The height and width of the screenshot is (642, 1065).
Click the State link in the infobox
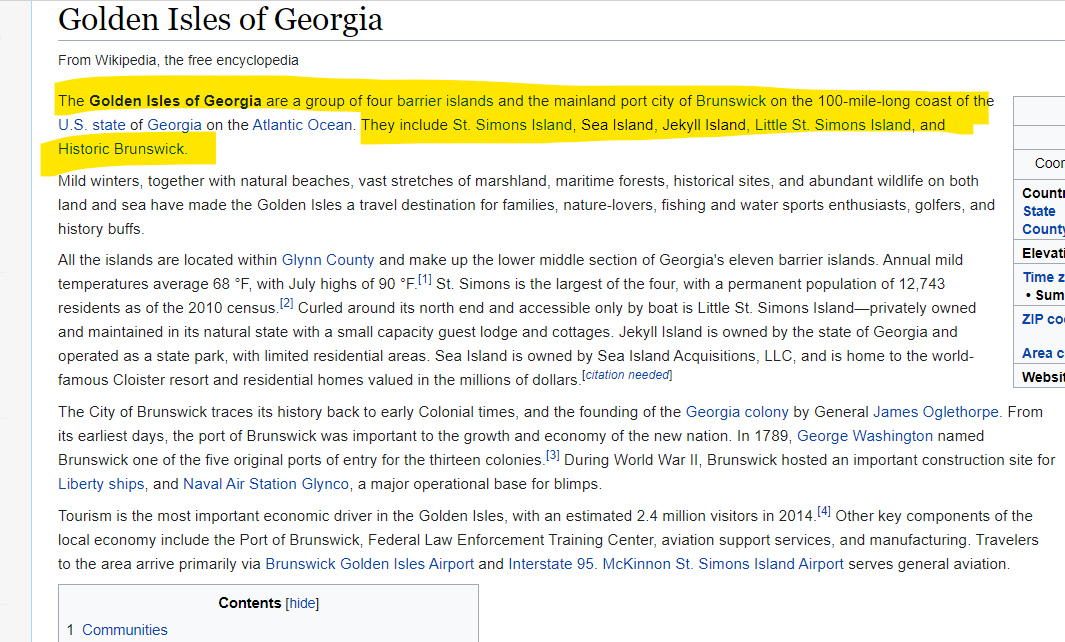point(1039,211)
